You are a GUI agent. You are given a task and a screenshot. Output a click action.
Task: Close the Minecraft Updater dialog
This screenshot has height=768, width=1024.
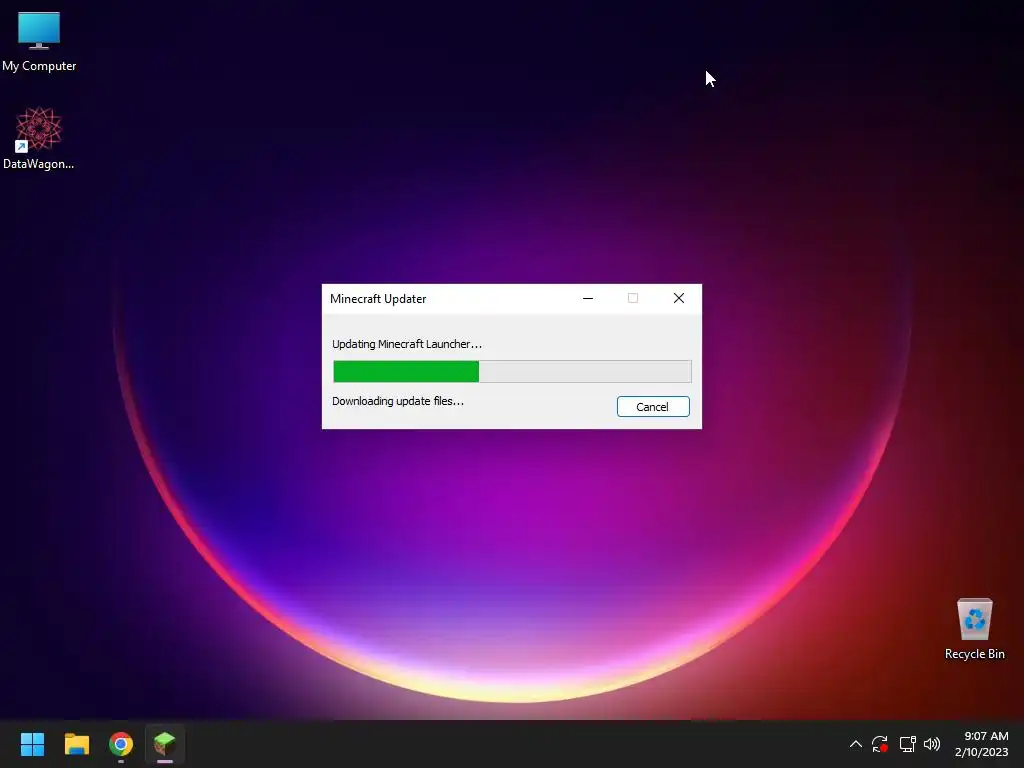click(679, 298)
